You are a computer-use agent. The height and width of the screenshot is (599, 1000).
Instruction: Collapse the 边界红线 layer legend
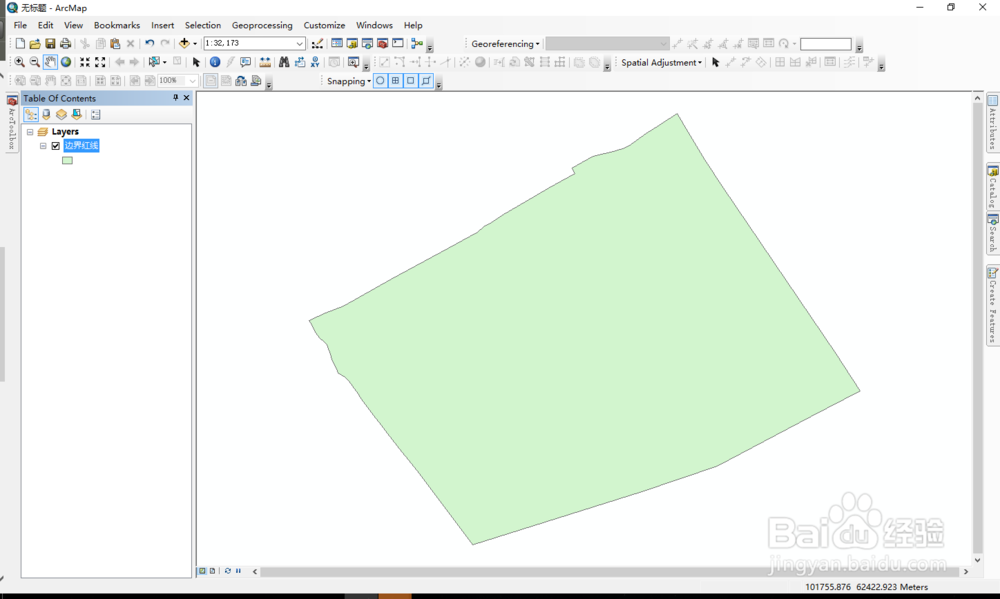click(x=43, y=146)
